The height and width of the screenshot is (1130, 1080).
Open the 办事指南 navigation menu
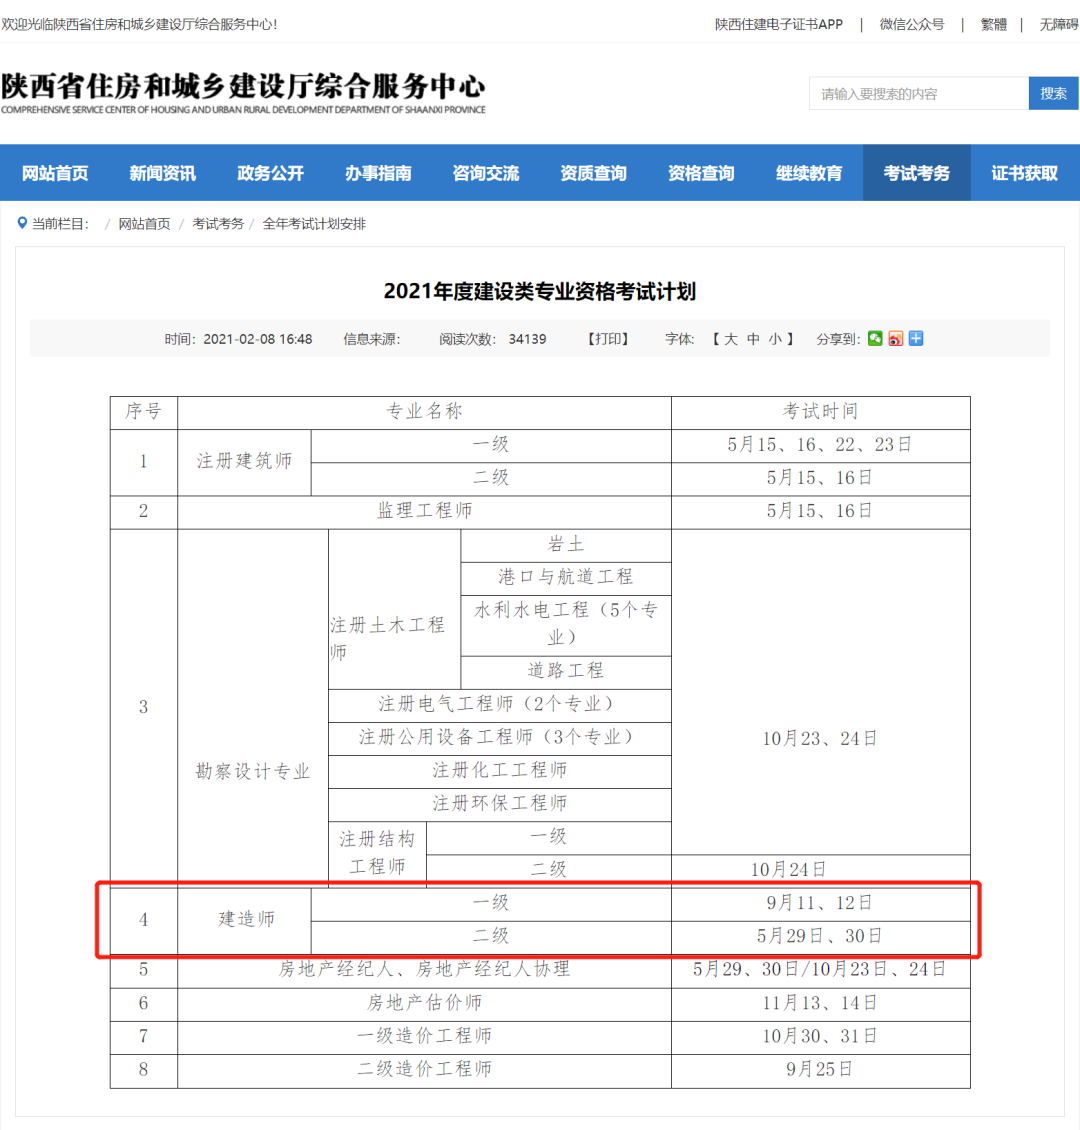click(378, 172)
